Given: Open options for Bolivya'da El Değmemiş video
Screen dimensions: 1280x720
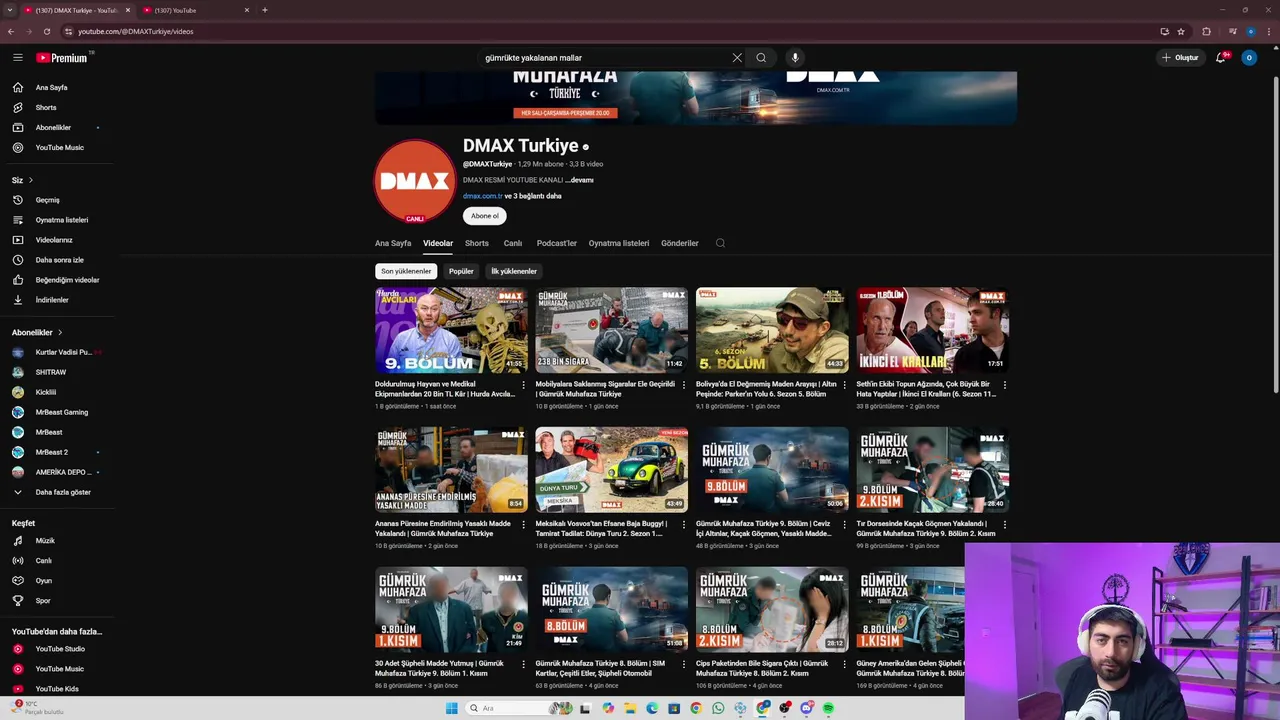Looking at the screenshot, I should tap(844, 385).
